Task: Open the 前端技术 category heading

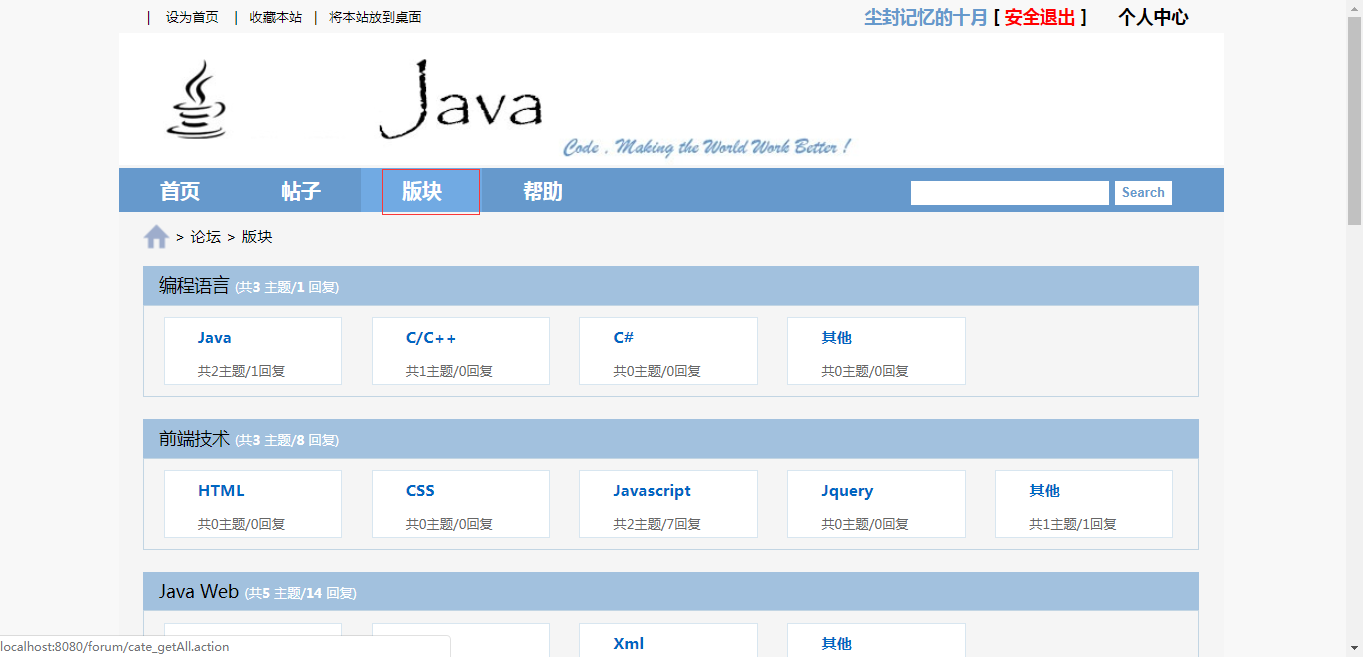Action: pyautogui.click(x=194, y=439)
